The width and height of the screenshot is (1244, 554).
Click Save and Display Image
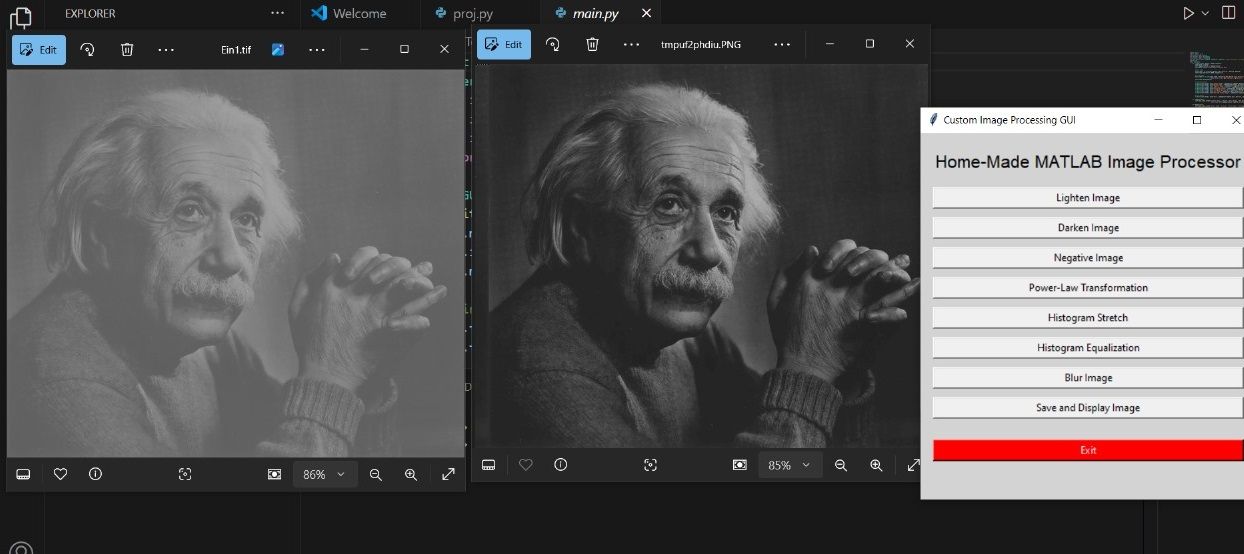pos(1088,408)
